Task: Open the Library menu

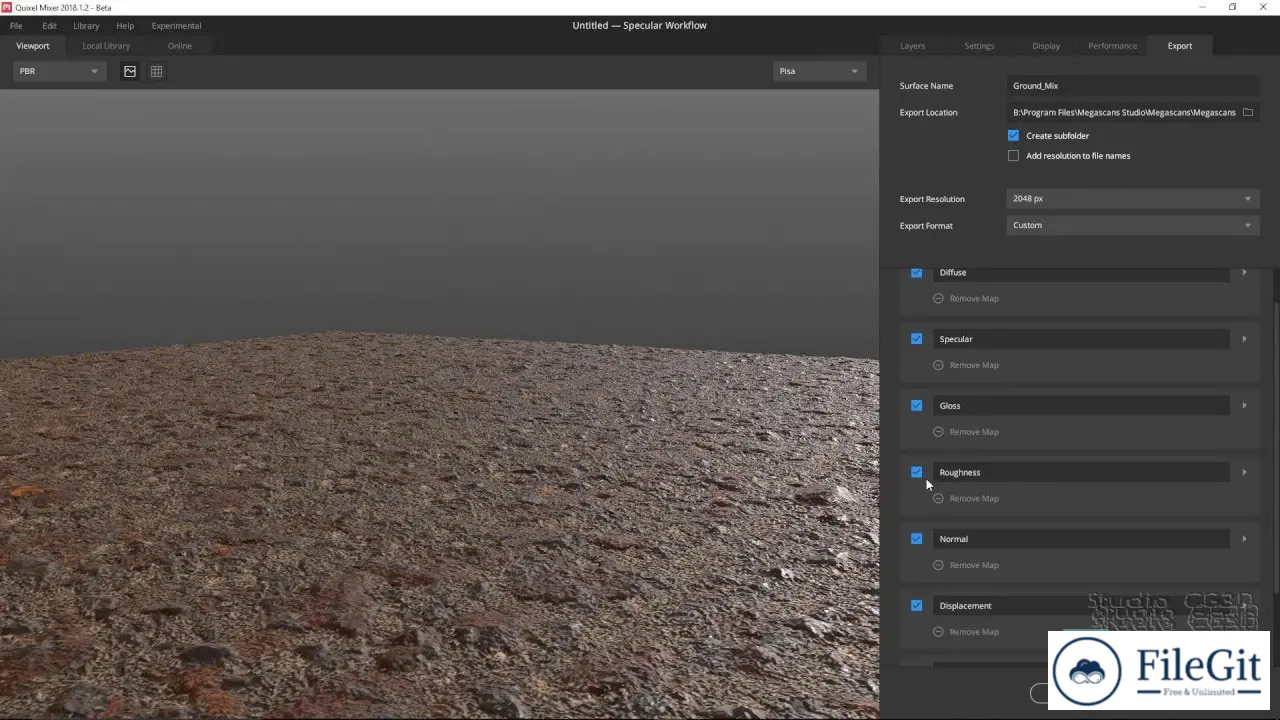Action: [x=86, y=25]
